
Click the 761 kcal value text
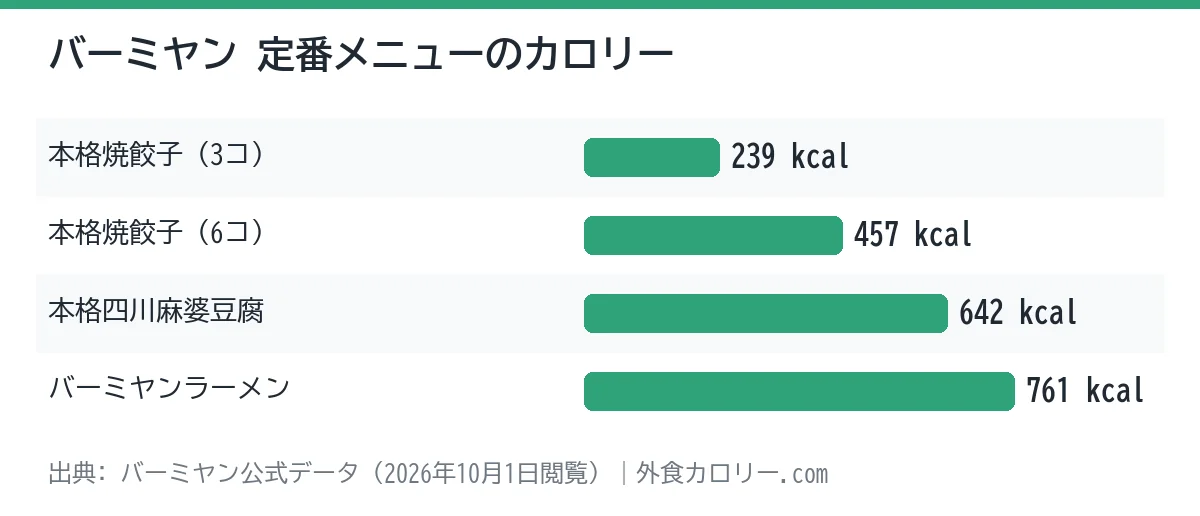1085,391
